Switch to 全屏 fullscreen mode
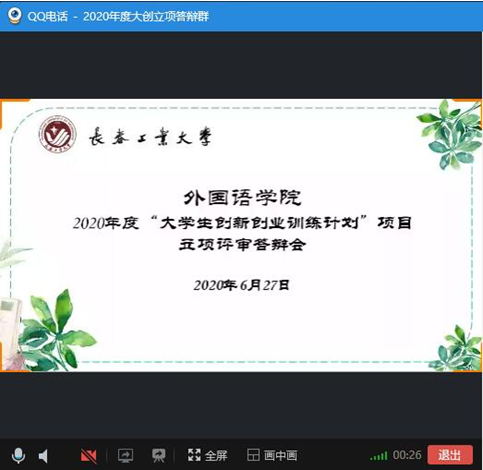 point(207,455)
